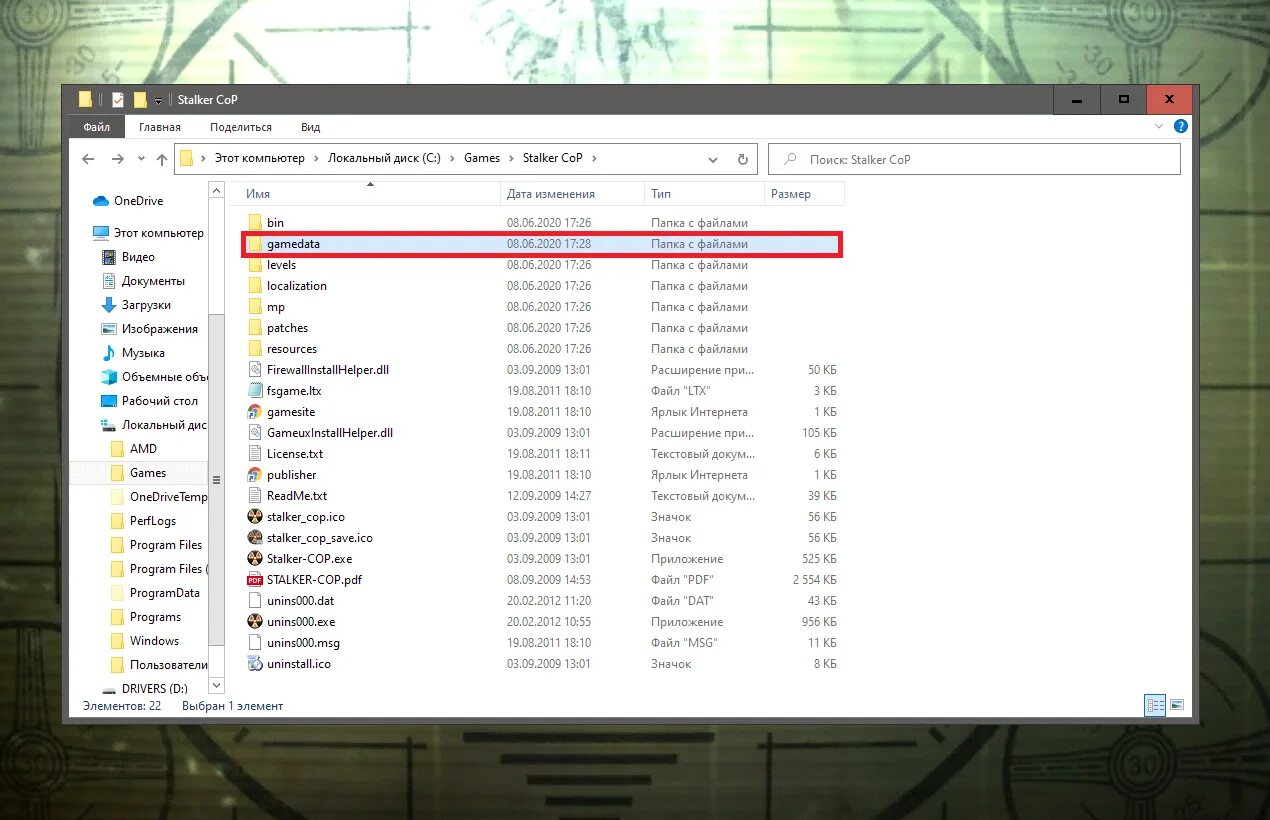Open the Файл ribbon tab
Viewport: 1270px width, 820px height.
[97, 127]
